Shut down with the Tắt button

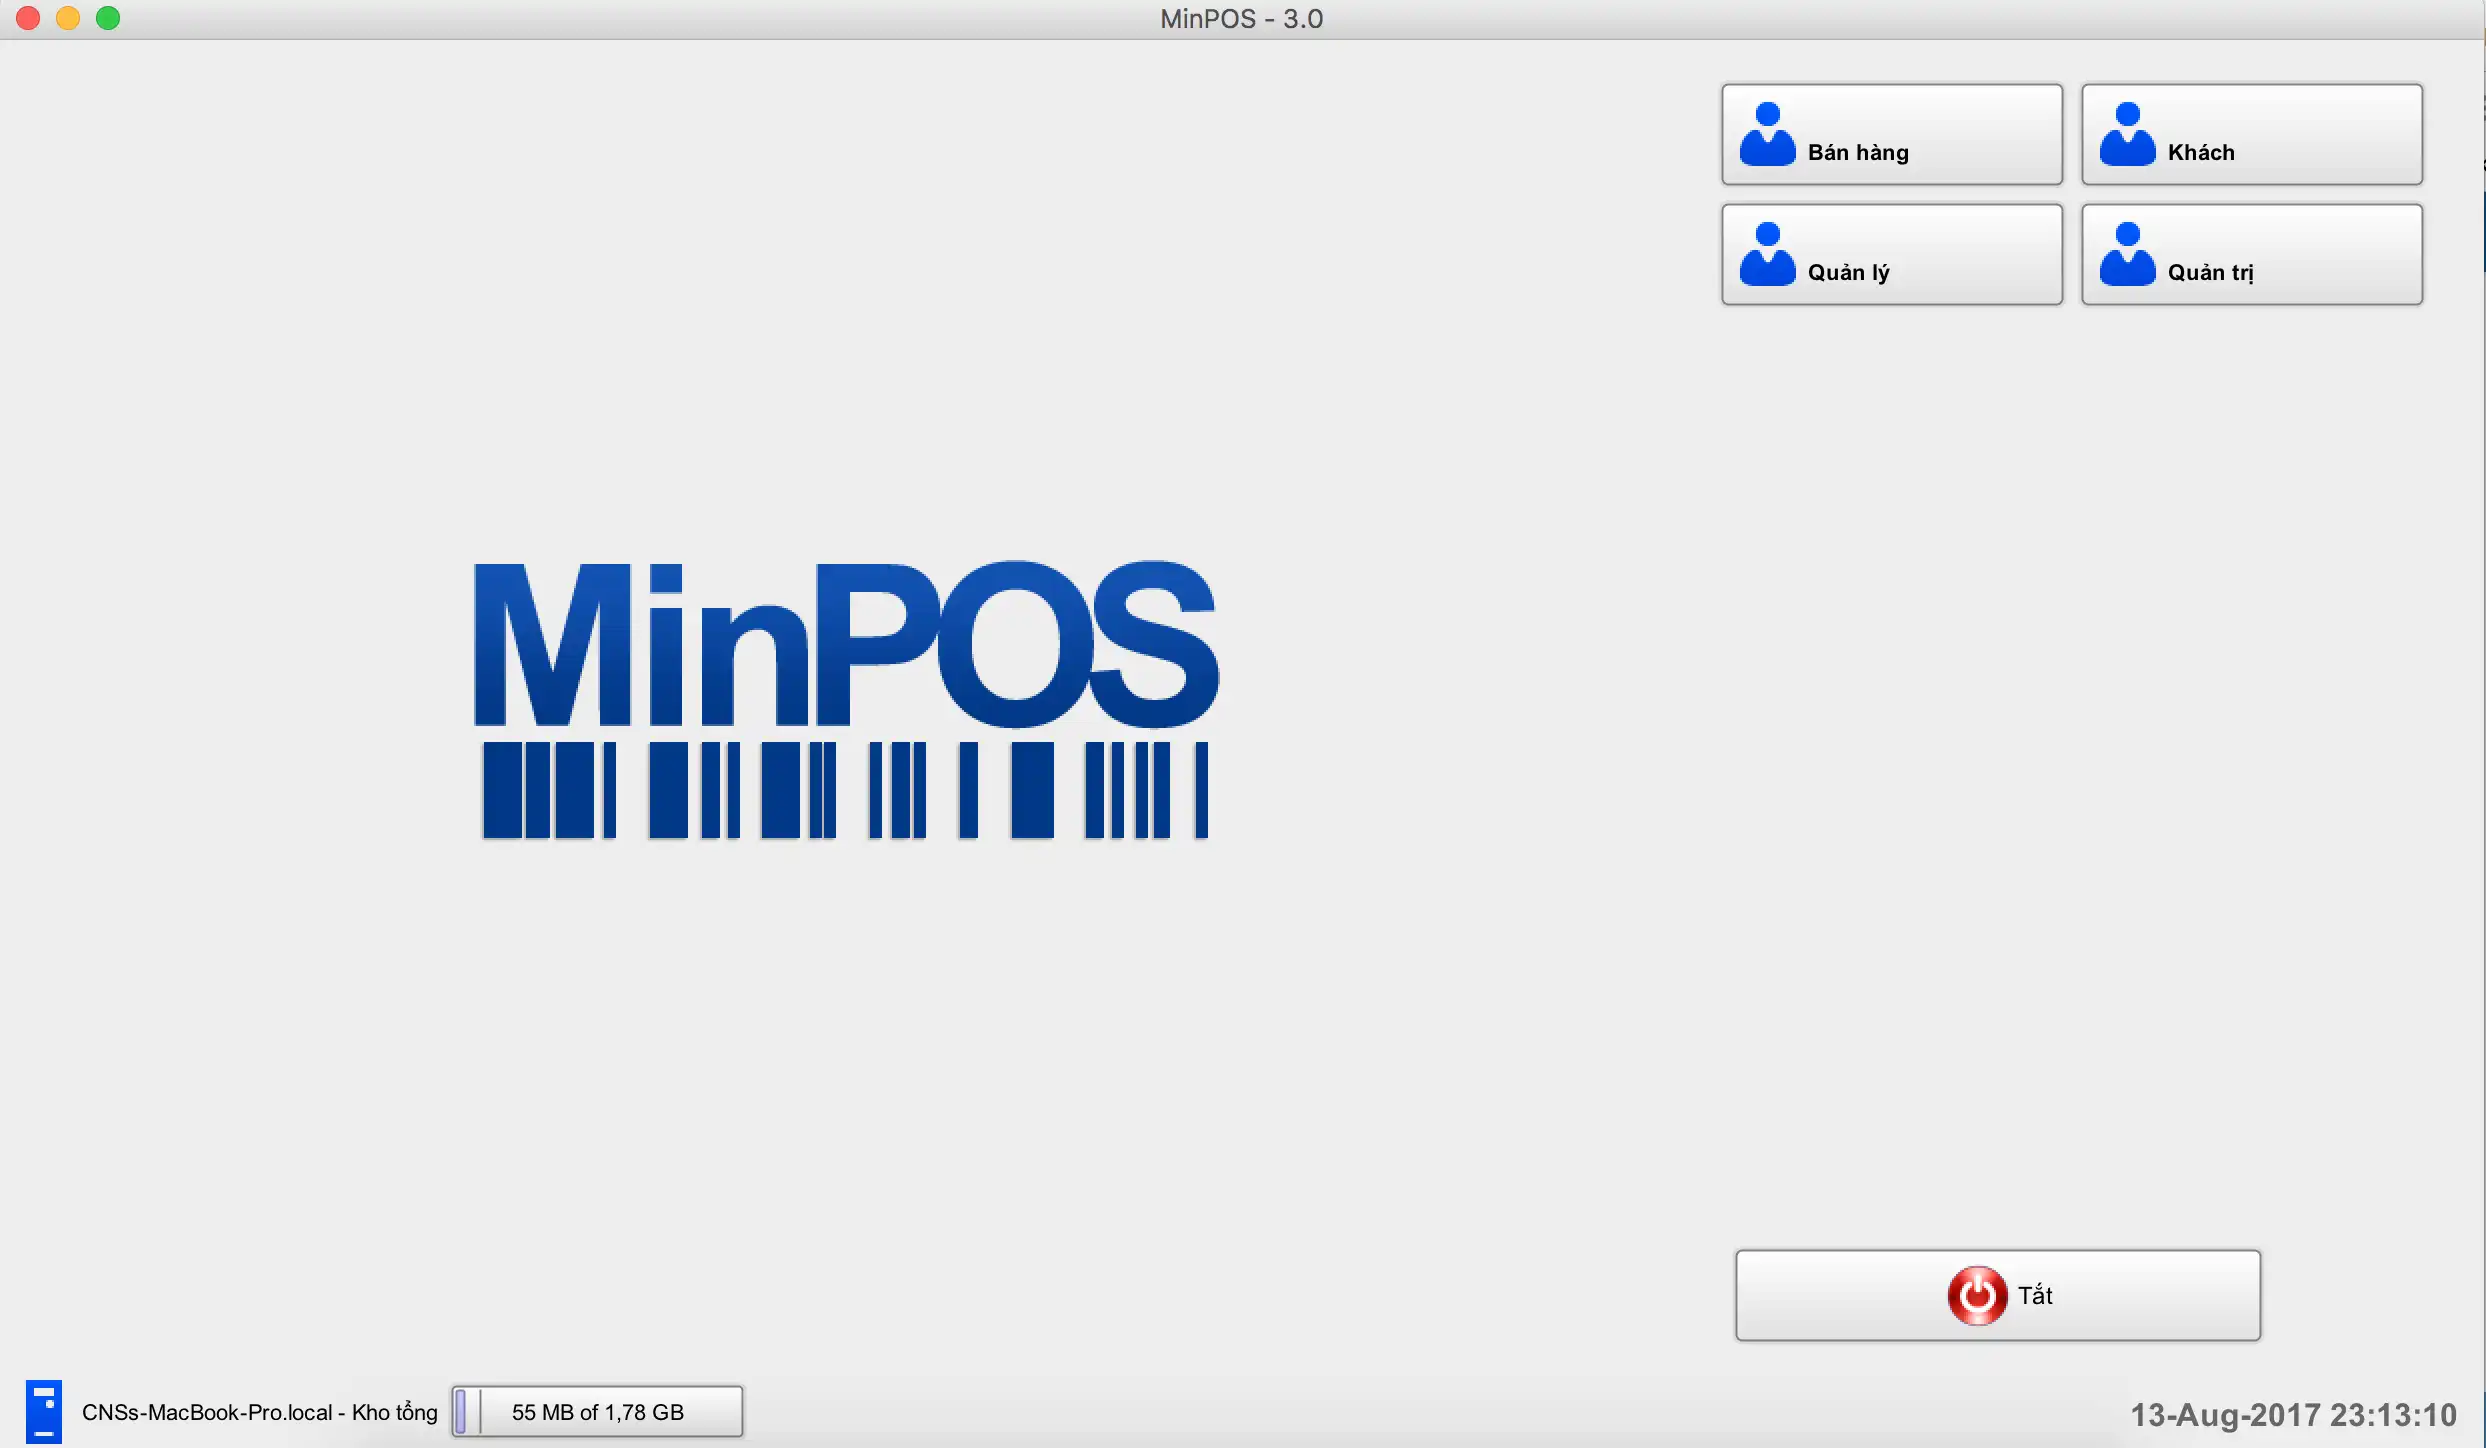tap(1997, 1295)
